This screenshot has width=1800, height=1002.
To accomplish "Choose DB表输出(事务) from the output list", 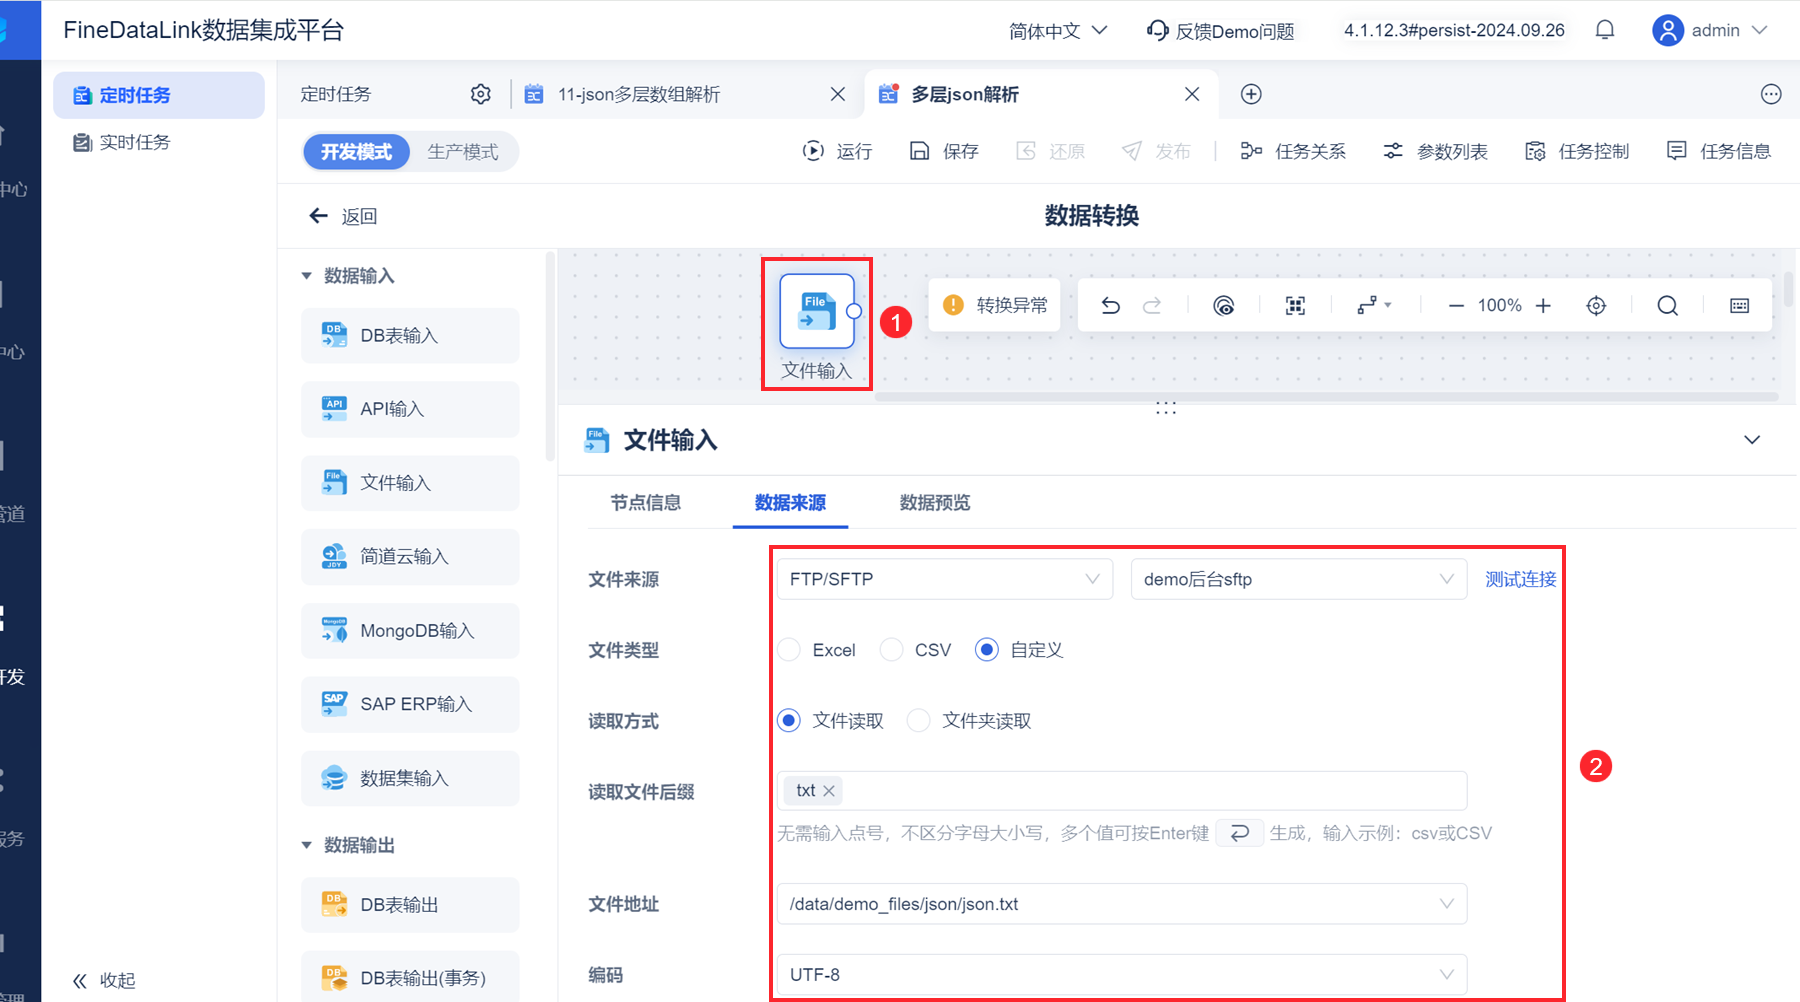I will (x=410, y=978).
